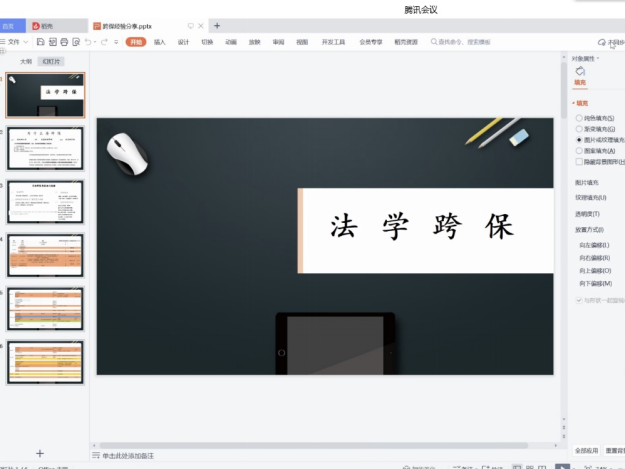625x469 pixels.
Task: Click the 重置背景 button
Action: pos(614,451)
